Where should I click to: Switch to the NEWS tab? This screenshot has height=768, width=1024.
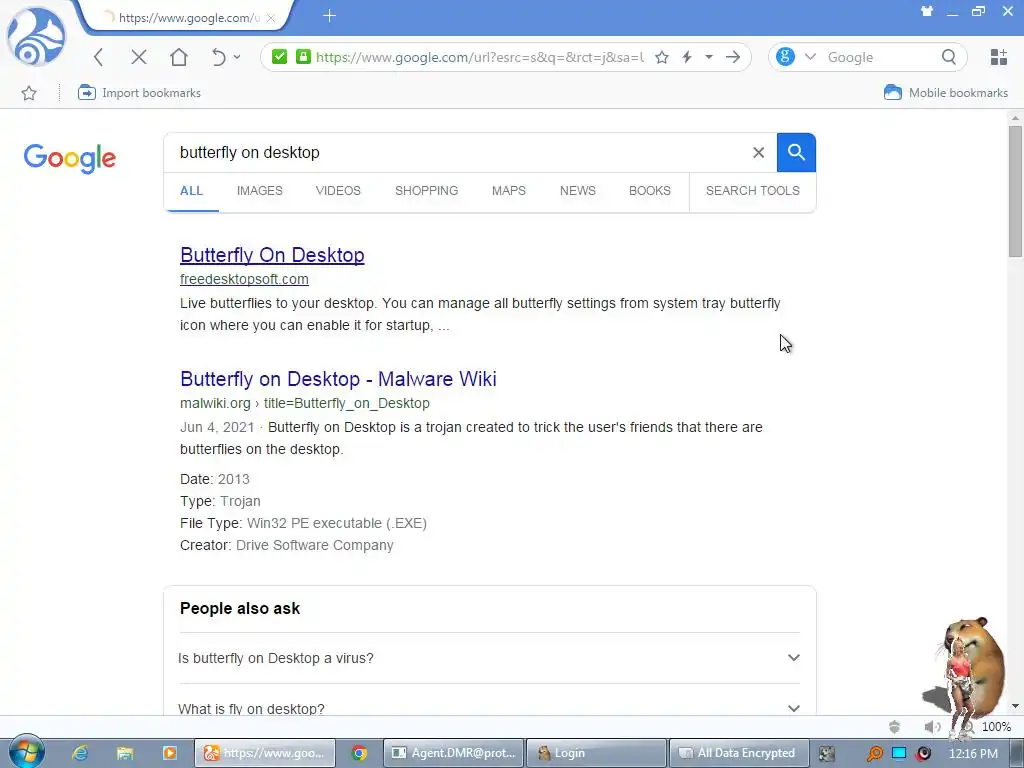click(x=577, y=191)
